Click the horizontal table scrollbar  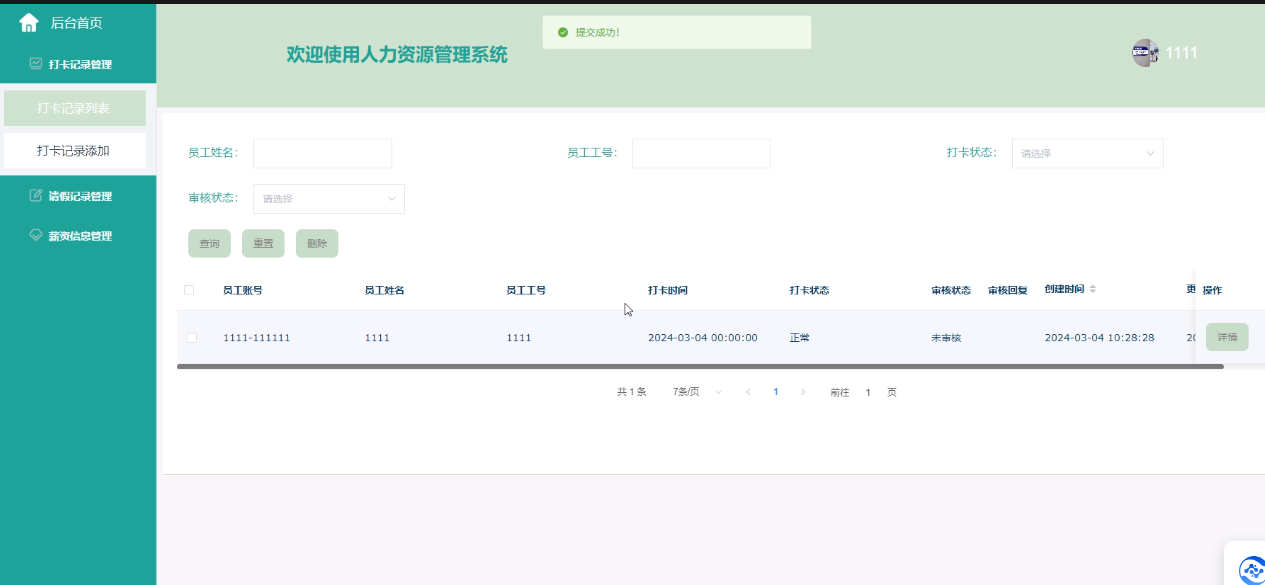(x=700, y=367)
